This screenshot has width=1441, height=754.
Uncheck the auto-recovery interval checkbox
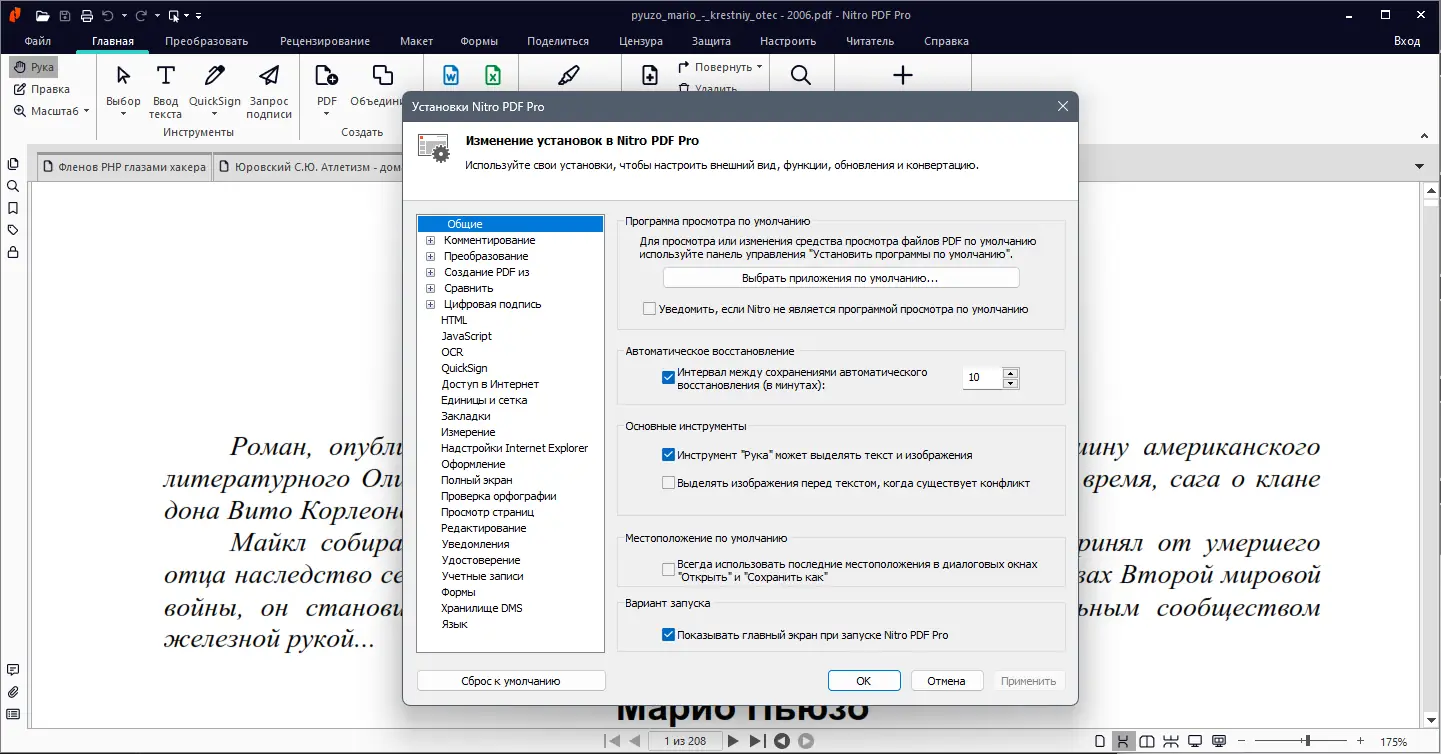[x=669, y=378]
